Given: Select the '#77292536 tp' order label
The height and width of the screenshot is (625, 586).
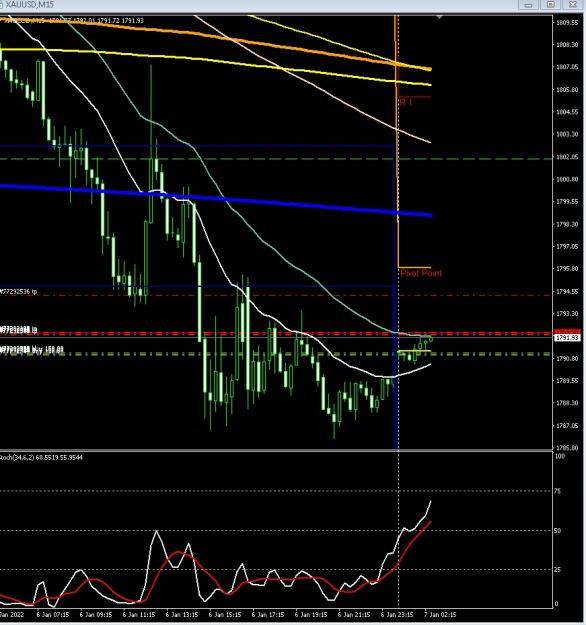Looking at the screenshot, I should 18,292.
